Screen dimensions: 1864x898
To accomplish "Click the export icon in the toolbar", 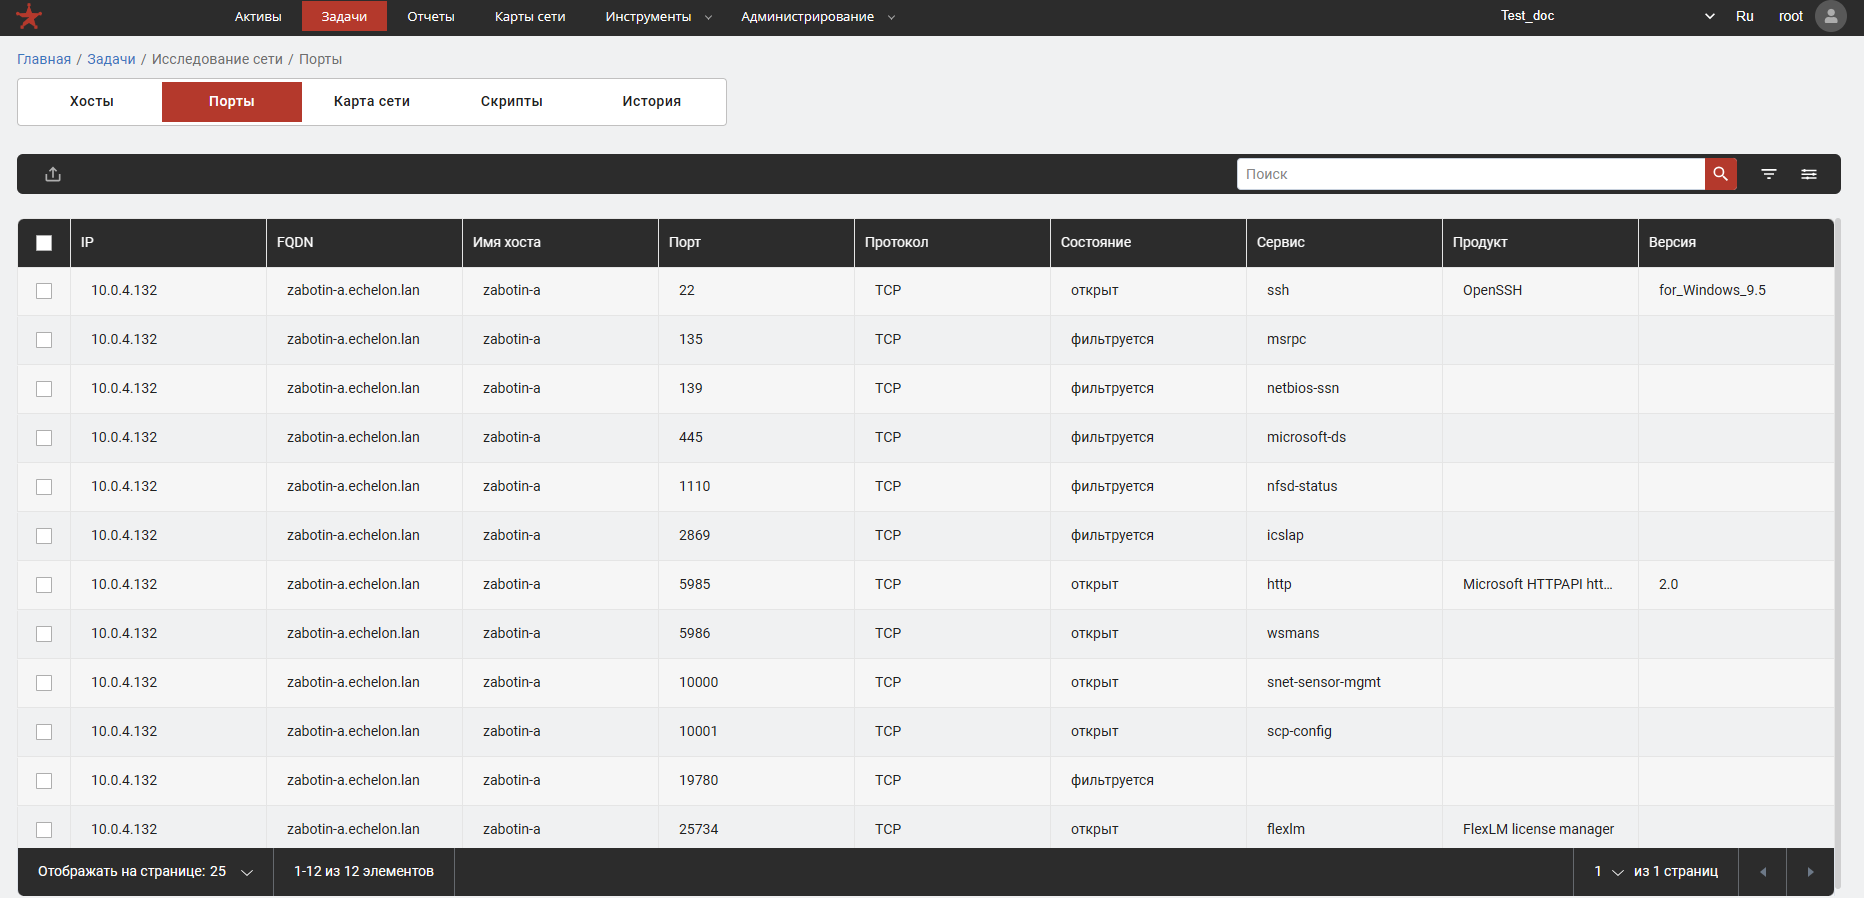I will point(53,174).
